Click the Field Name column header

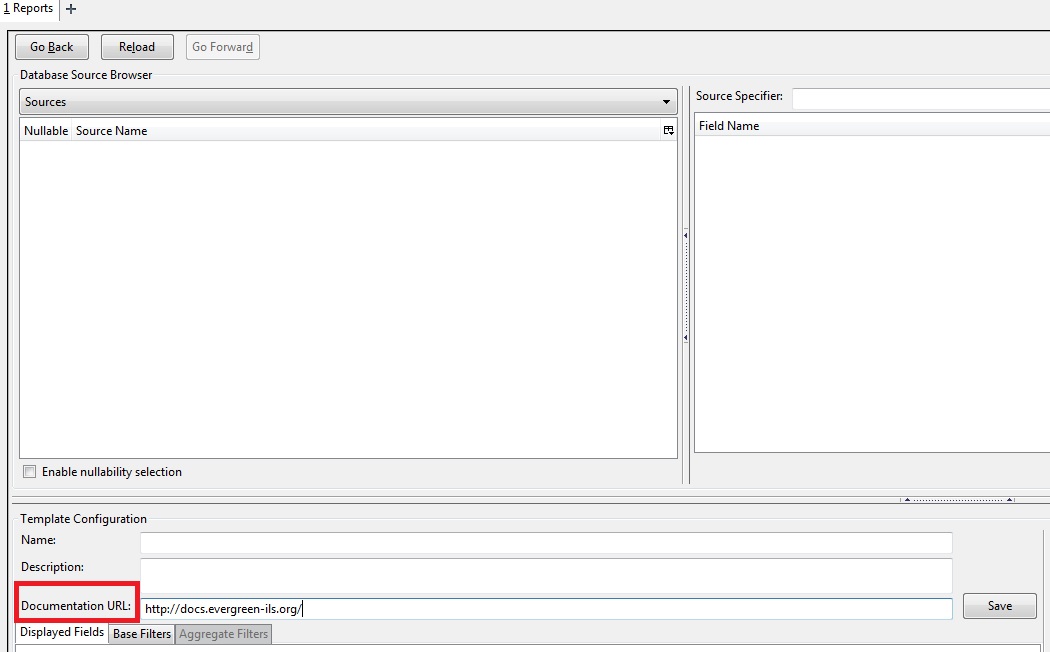[870, 126]
